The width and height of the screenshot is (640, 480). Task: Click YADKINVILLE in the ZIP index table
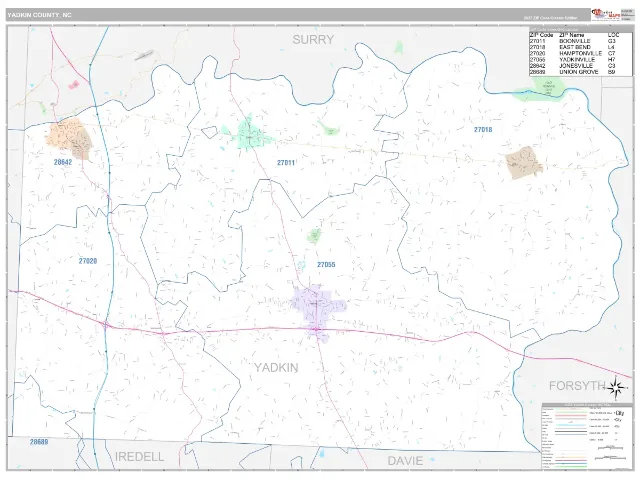point(577,60)
